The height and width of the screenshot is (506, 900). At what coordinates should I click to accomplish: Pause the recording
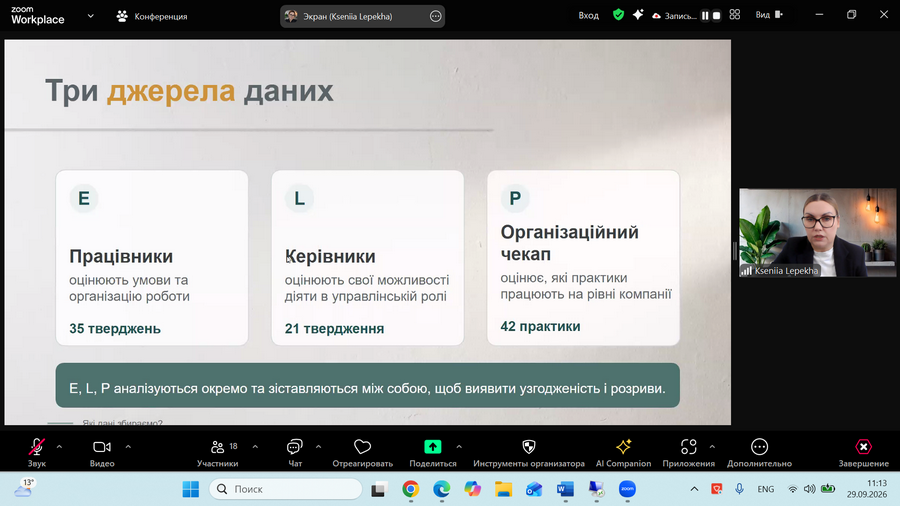point(705,16)
